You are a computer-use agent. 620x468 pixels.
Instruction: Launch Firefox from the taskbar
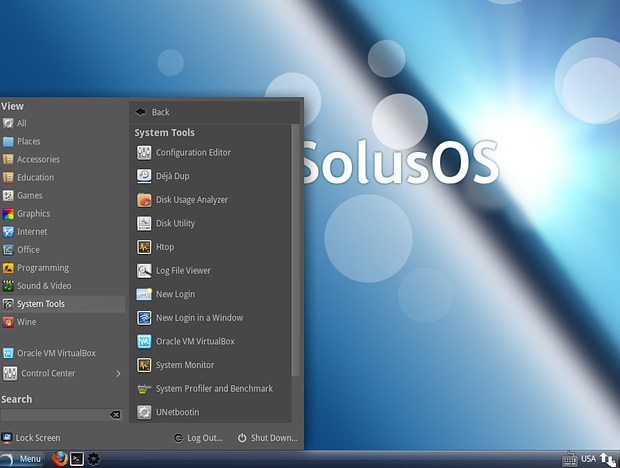coord(60,459)
